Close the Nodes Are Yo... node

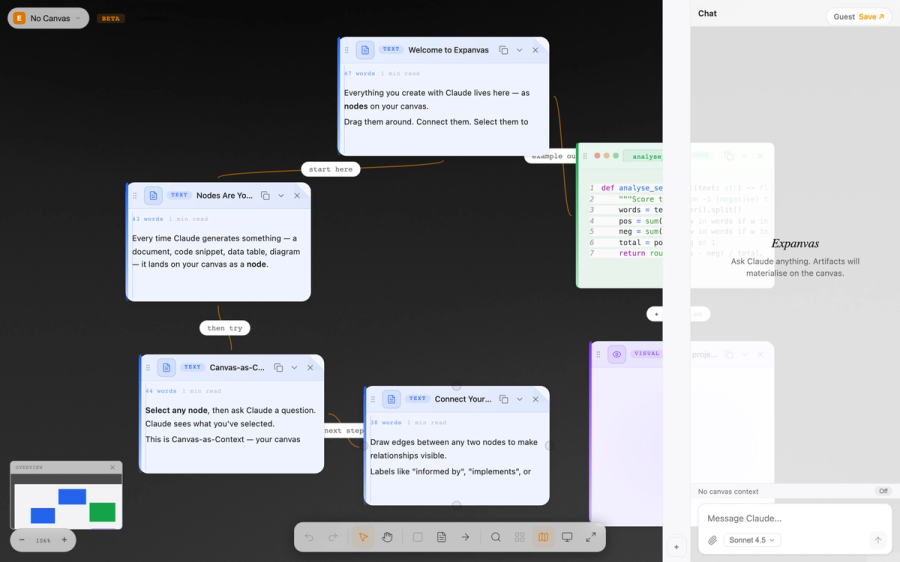[297, 196]
